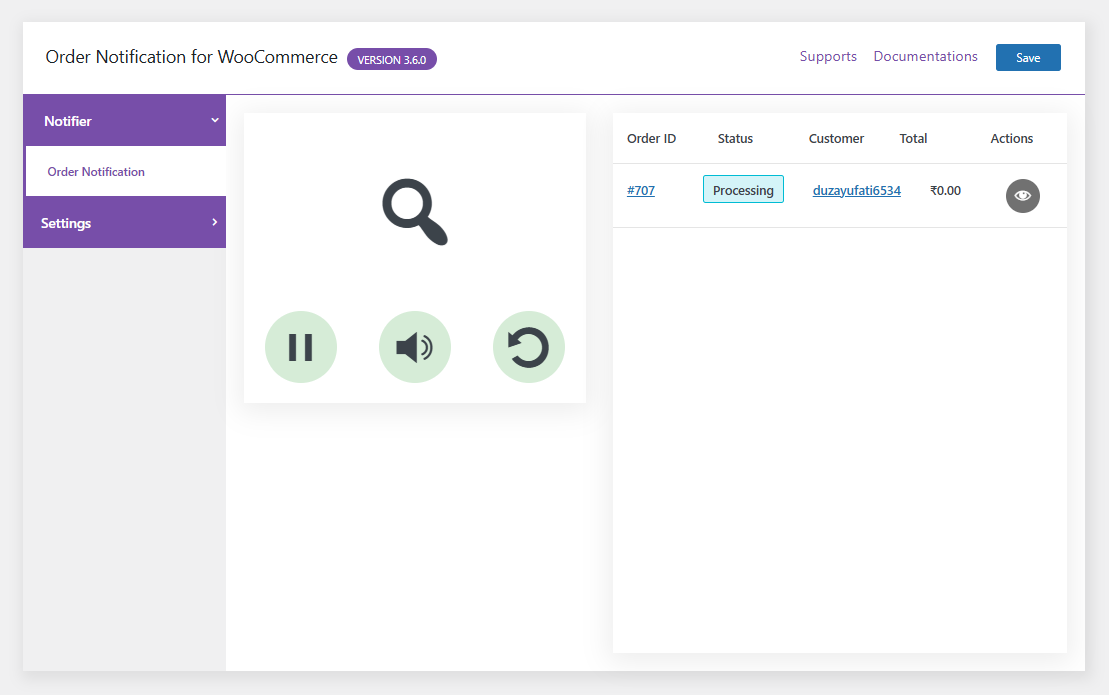Viewport: 1109px width, 695px height.
Task: Open customer duzayufati6534 profile link
Action: point(856,189)
